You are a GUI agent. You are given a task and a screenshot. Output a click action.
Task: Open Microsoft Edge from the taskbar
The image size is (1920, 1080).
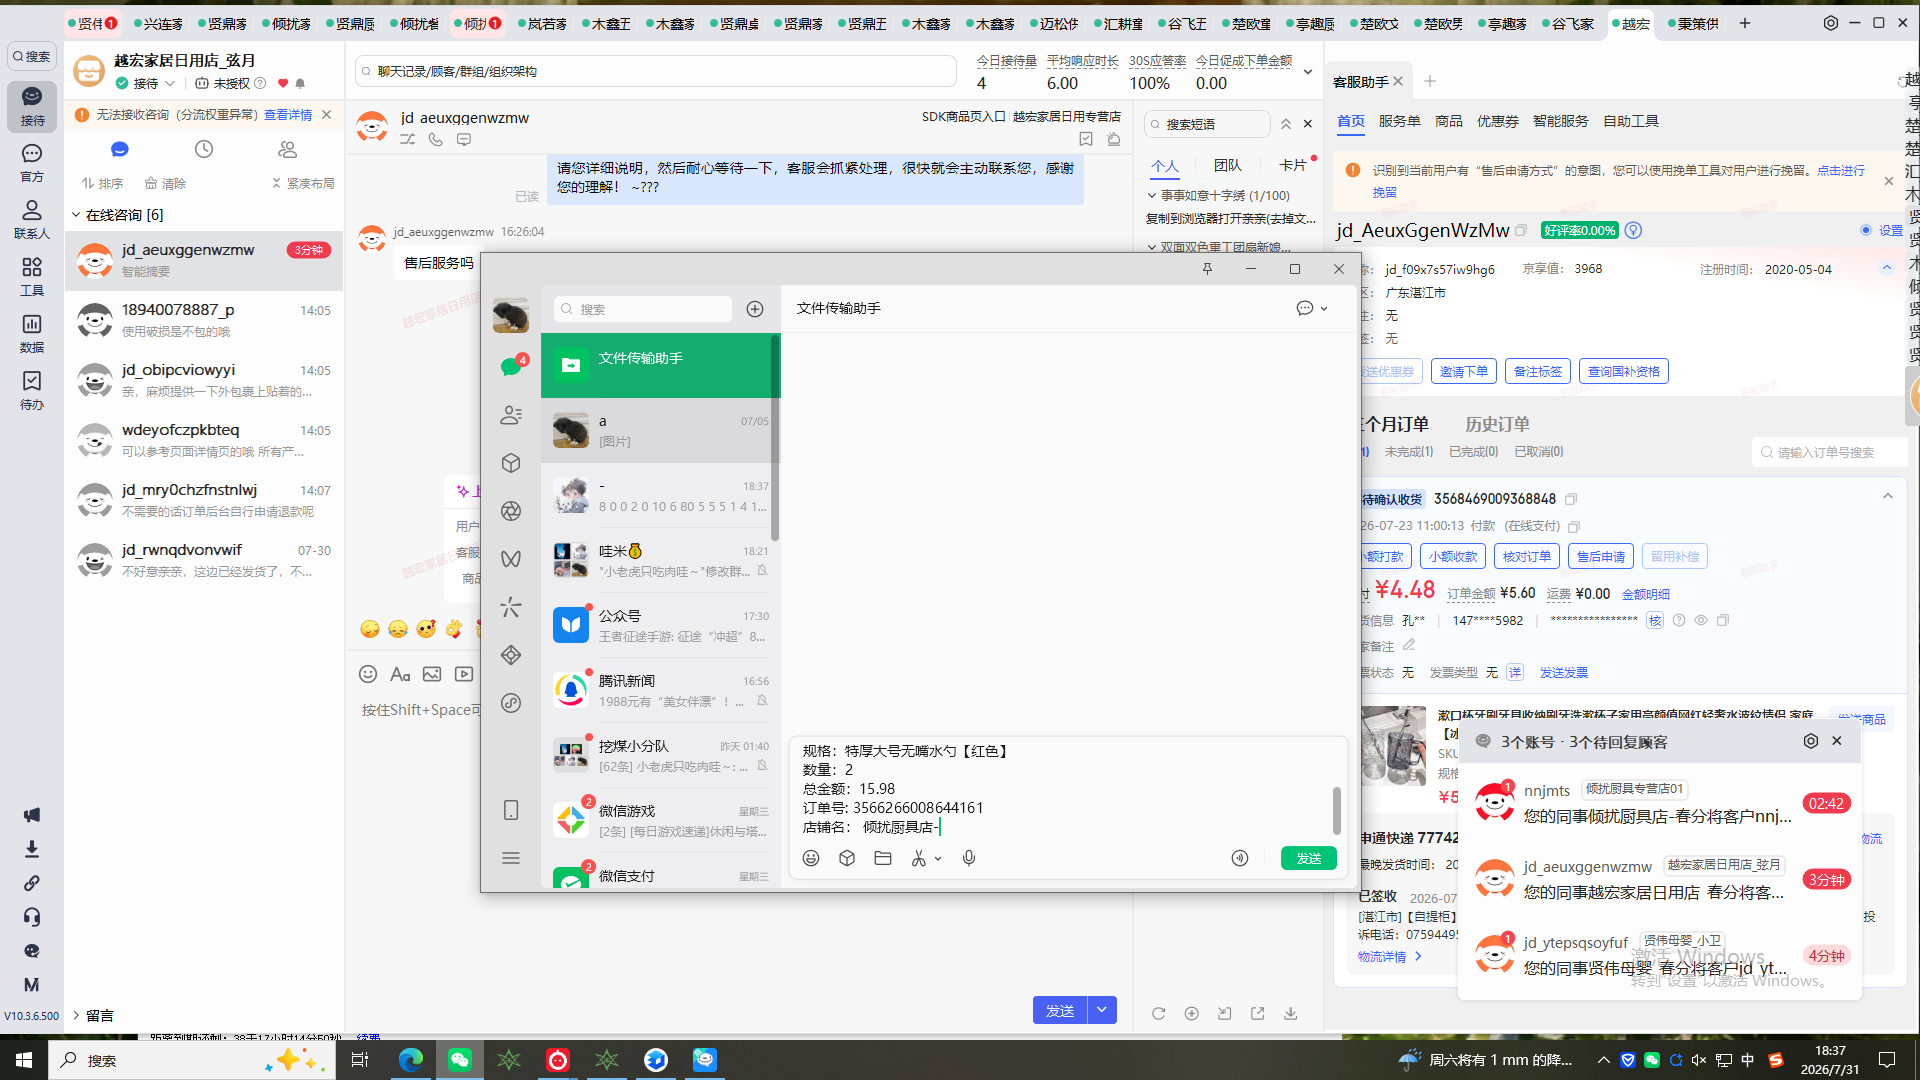pyautogui.click(x=410, y=1060)
